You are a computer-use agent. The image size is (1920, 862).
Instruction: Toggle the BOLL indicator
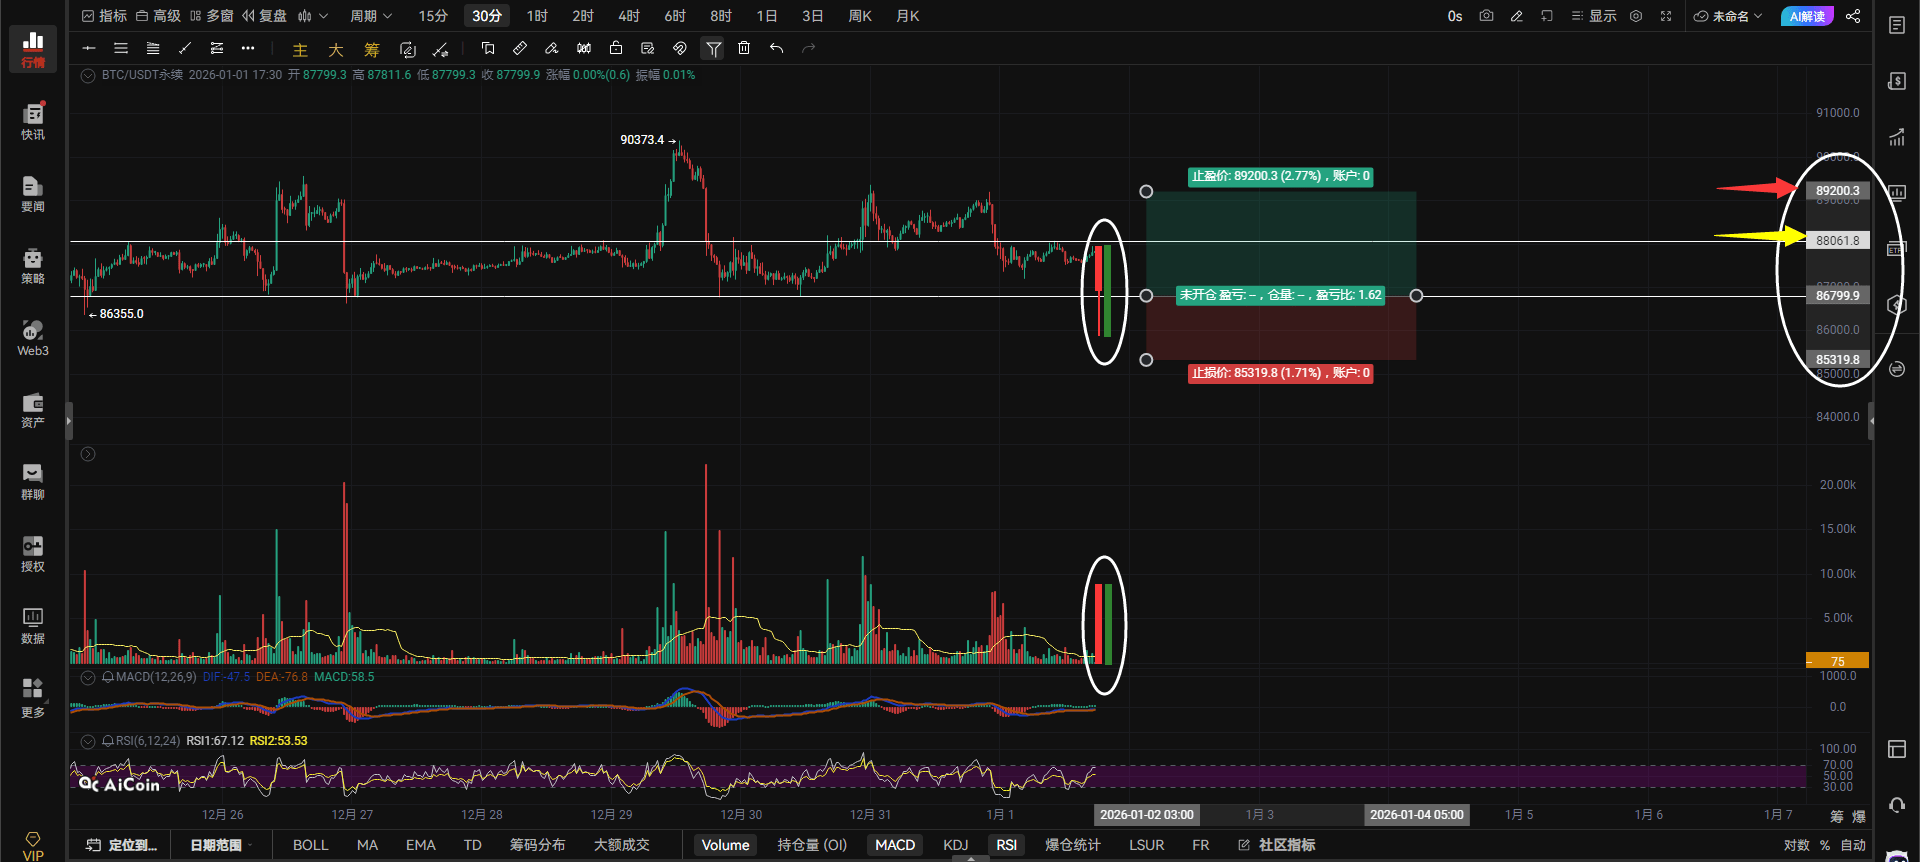(311, 845)
